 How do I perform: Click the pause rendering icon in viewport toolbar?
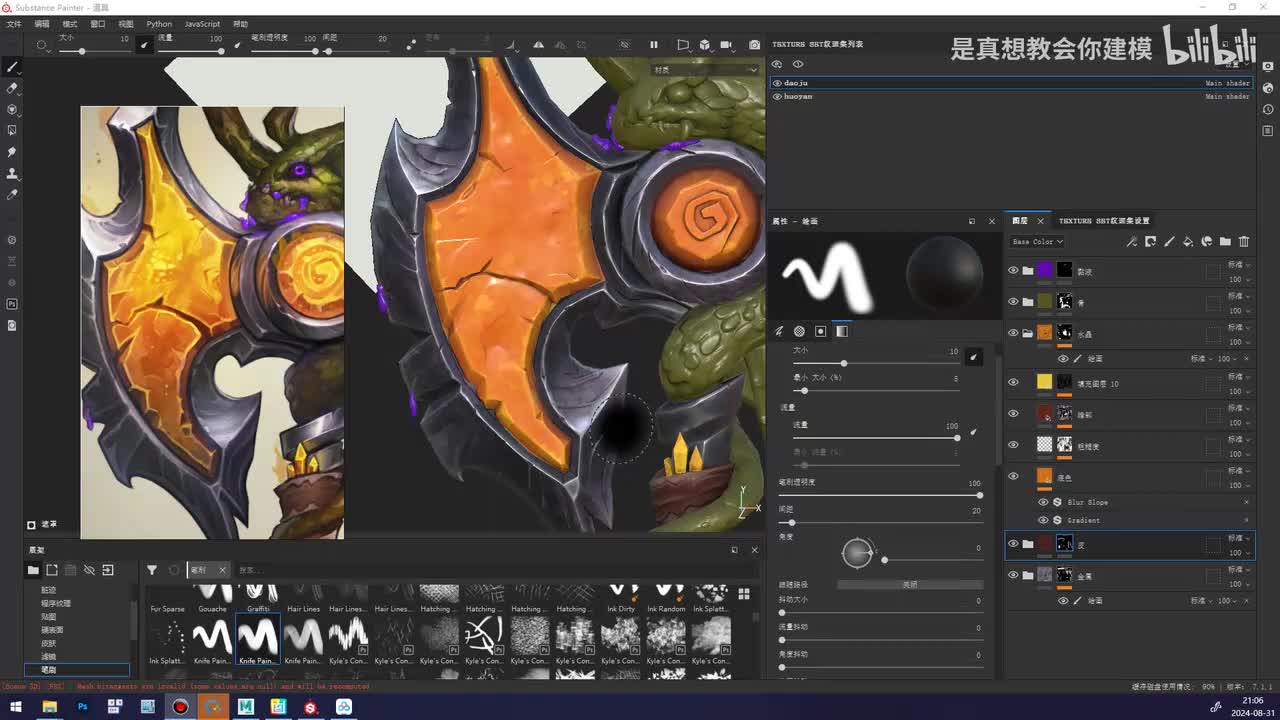pyautogui.click(x=654, y=45)
